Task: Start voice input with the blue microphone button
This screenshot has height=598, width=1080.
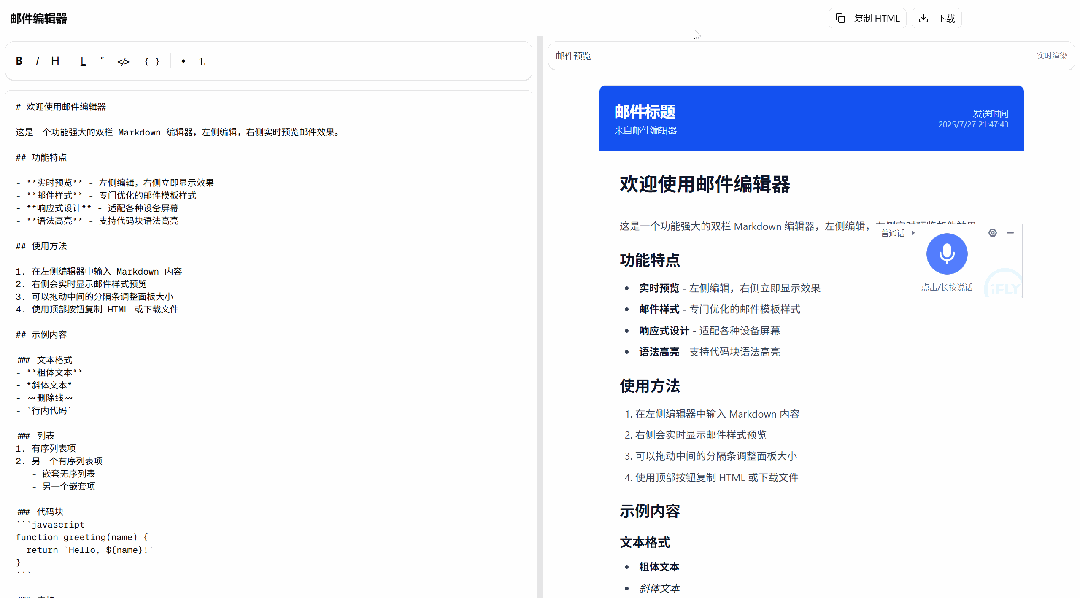Action: [x=947, y=254]
